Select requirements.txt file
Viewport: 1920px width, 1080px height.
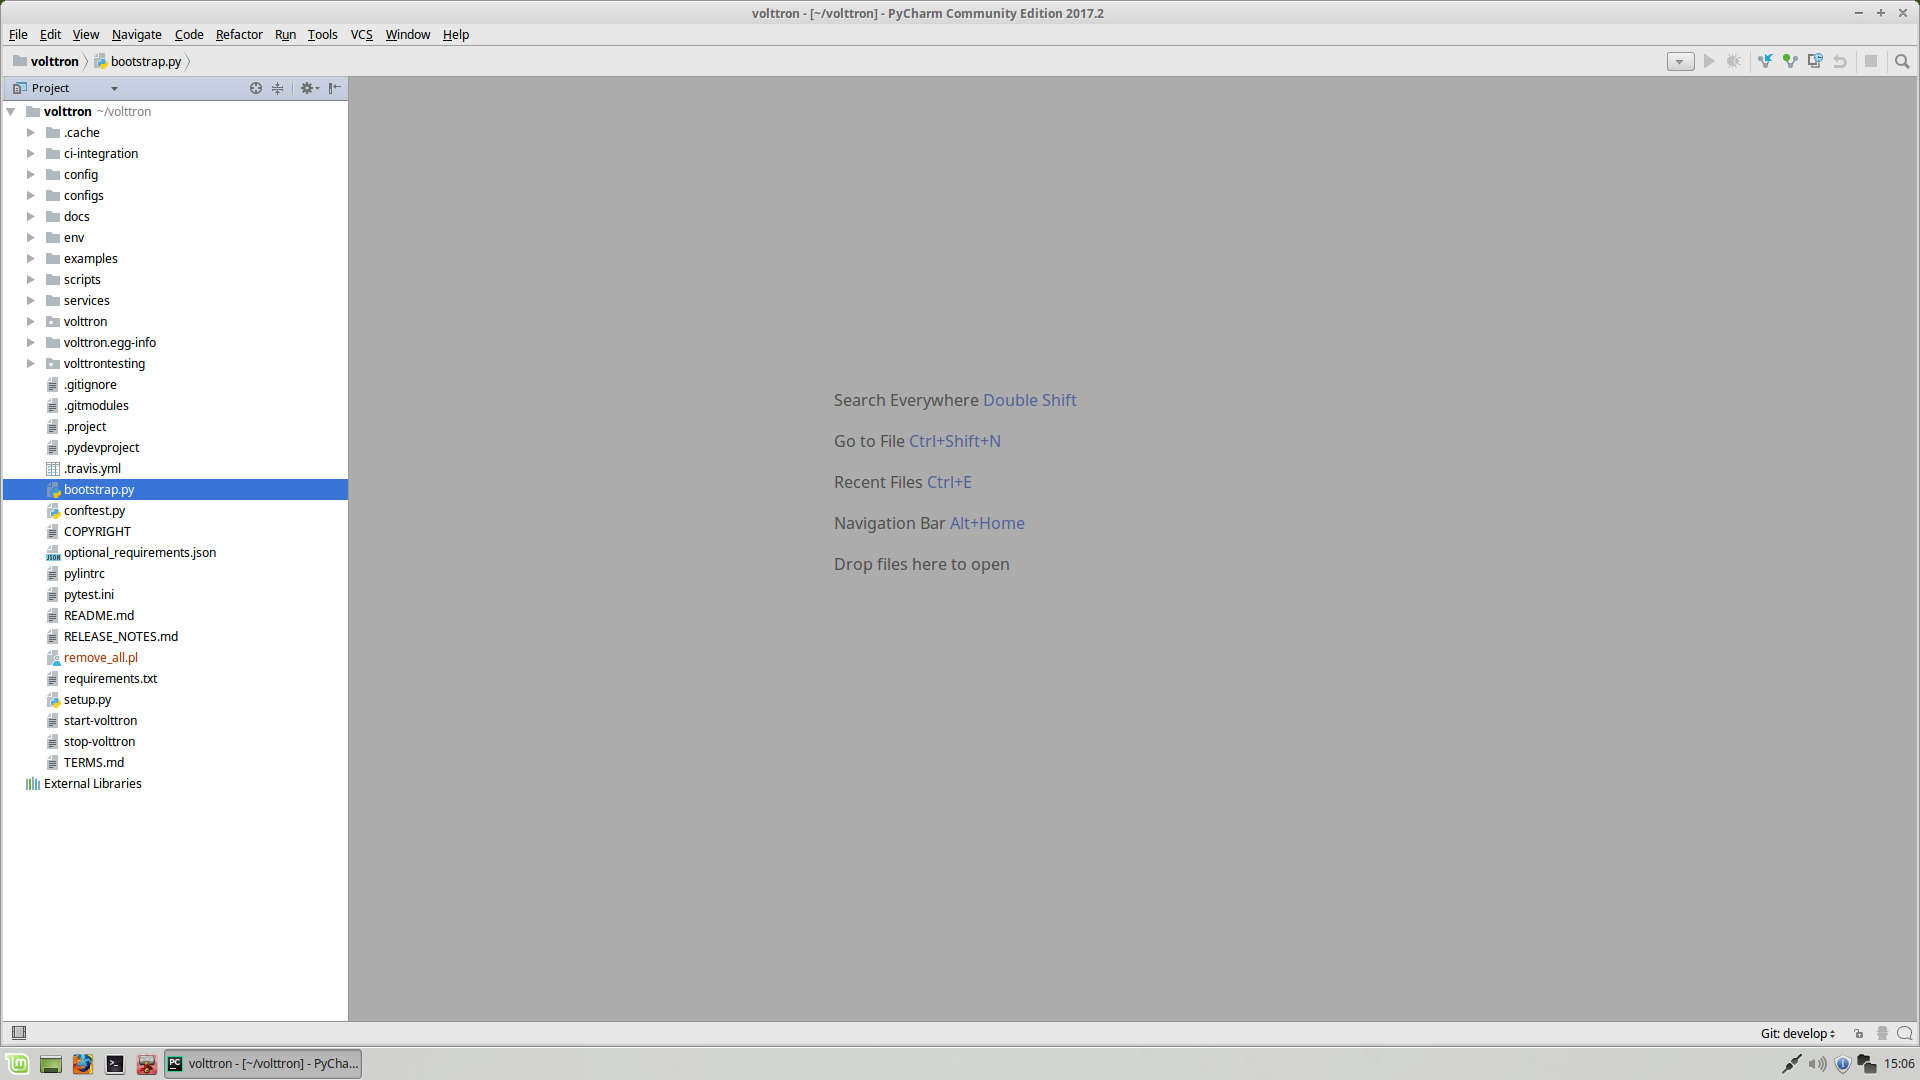pyautogui.click(x=110, y=679)
